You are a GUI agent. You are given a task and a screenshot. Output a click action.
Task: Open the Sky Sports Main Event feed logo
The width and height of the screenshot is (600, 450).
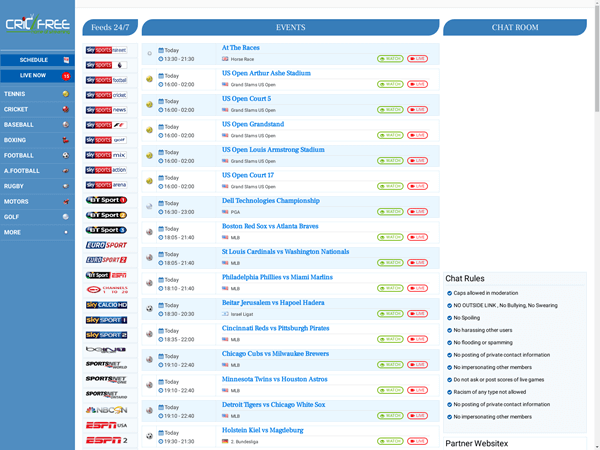click(106, 50)
